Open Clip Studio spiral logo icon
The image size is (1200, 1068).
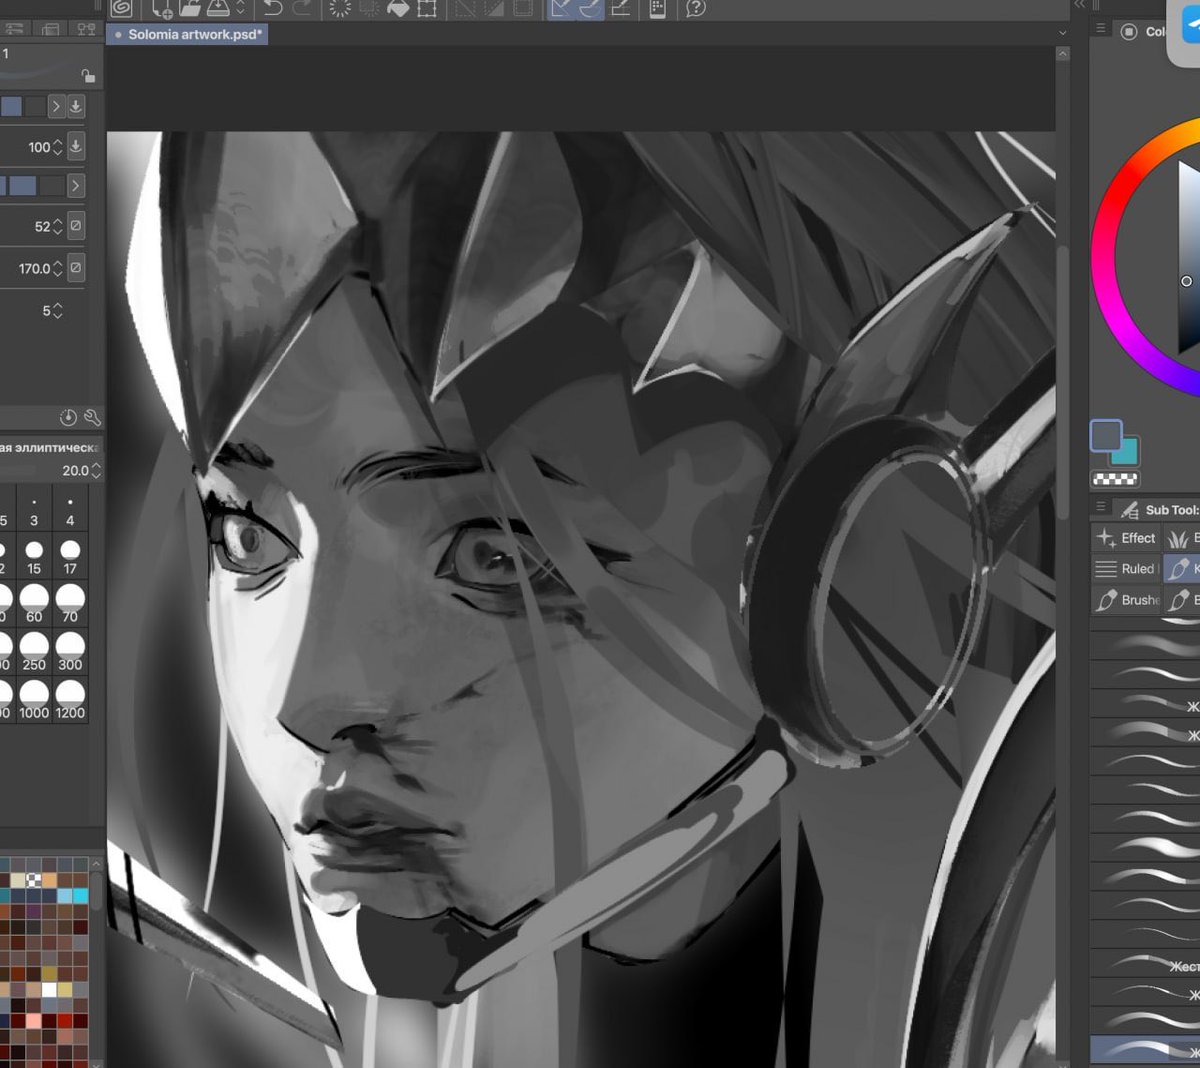coord(122,8)
